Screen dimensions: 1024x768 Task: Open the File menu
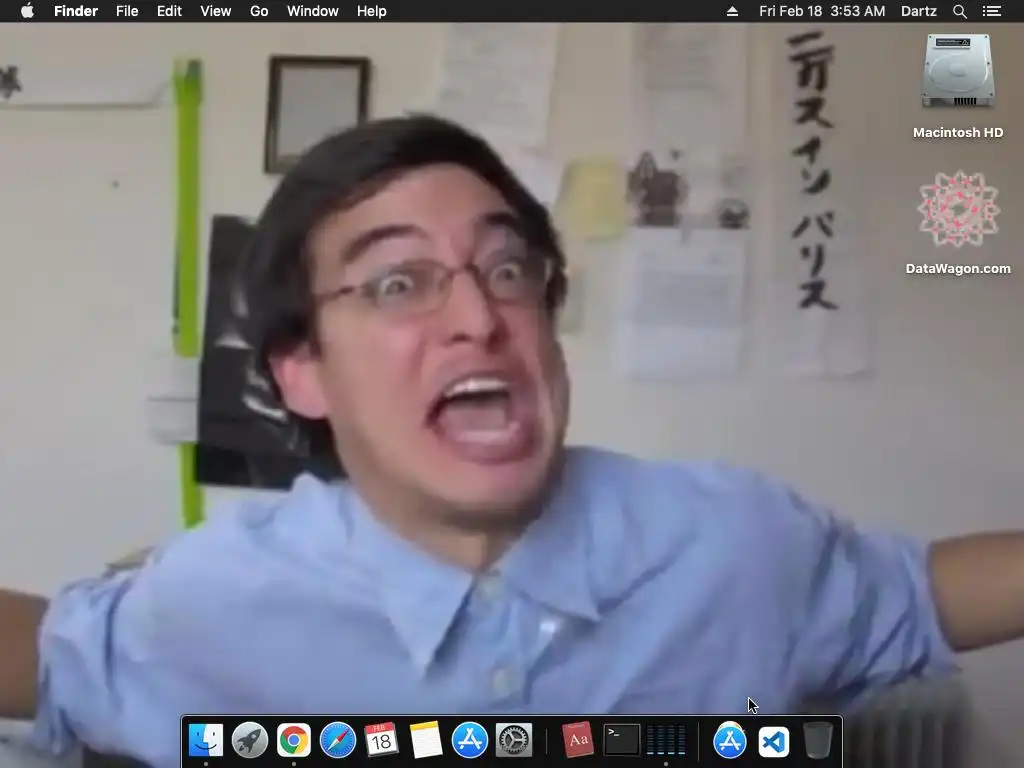coord(127,11)
